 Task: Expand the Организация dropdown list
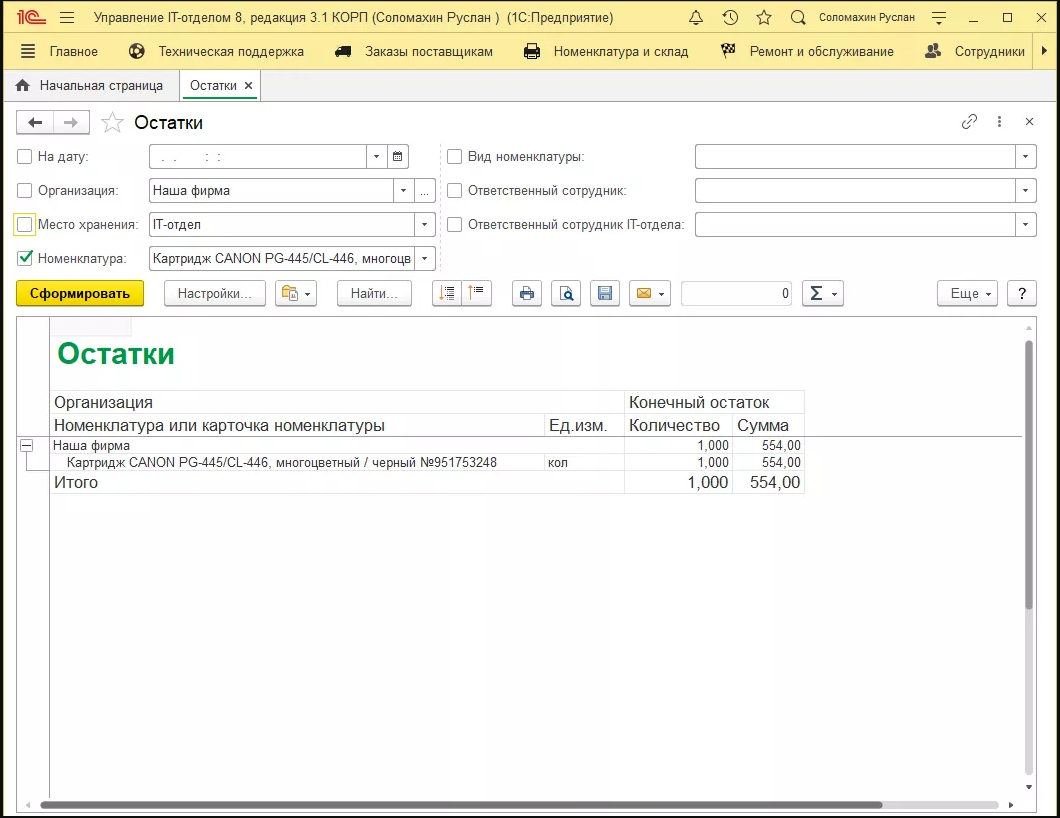403,190
